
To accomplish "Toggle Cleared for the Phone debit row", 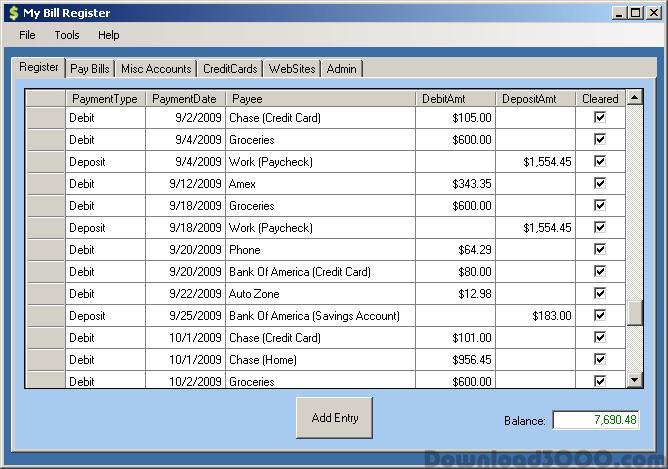I will coord(600,250).
